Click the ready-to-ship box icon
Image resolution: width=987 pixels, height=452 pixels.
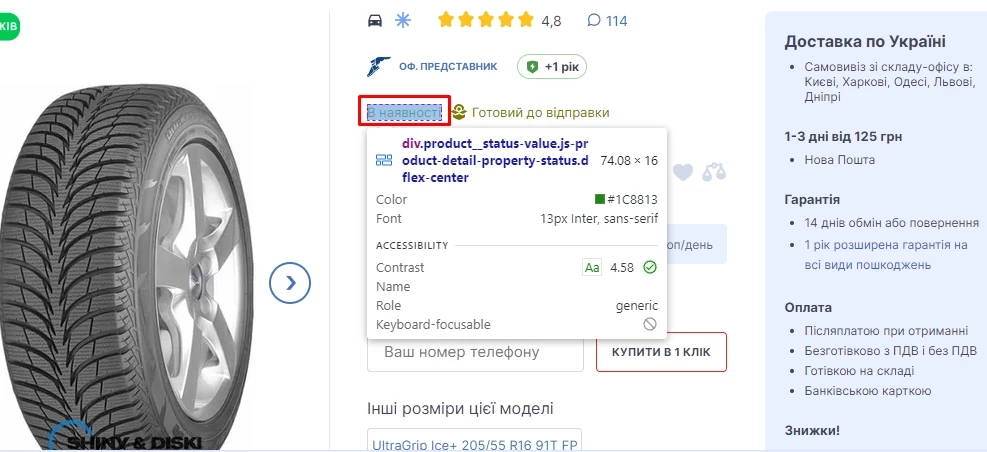point(460,113)
